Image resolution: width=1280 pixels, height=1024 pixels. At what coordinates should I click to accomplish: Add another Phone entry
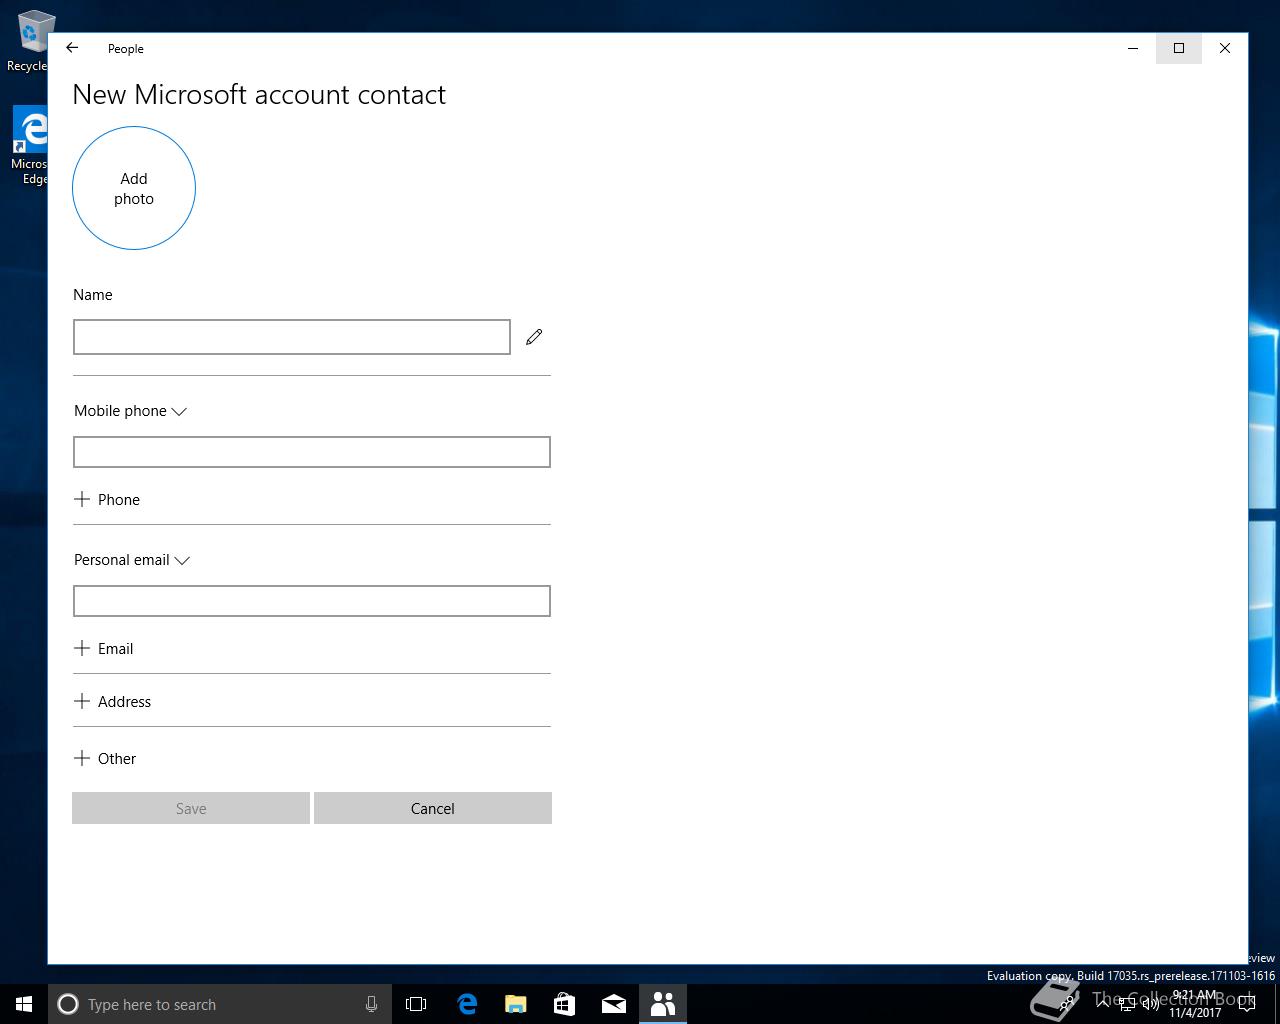point(107,500)
